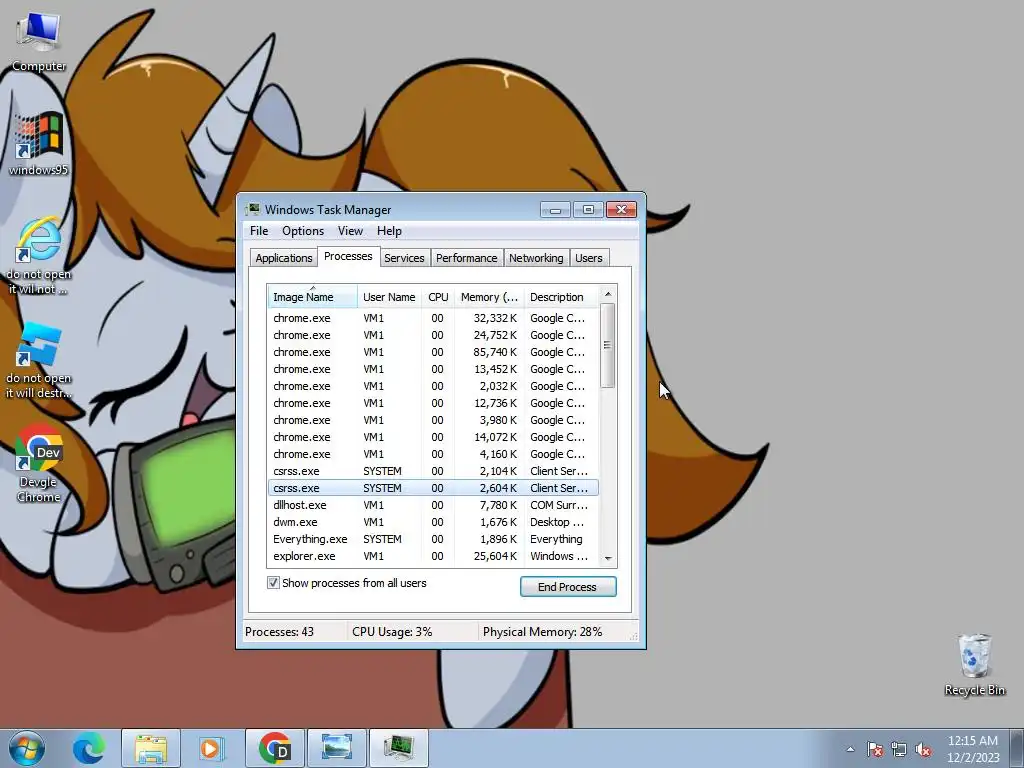The width and height of the screenshot is (1024, 768).
Task: Switch to the Performance tab
Action: click(x=466, y=258)
